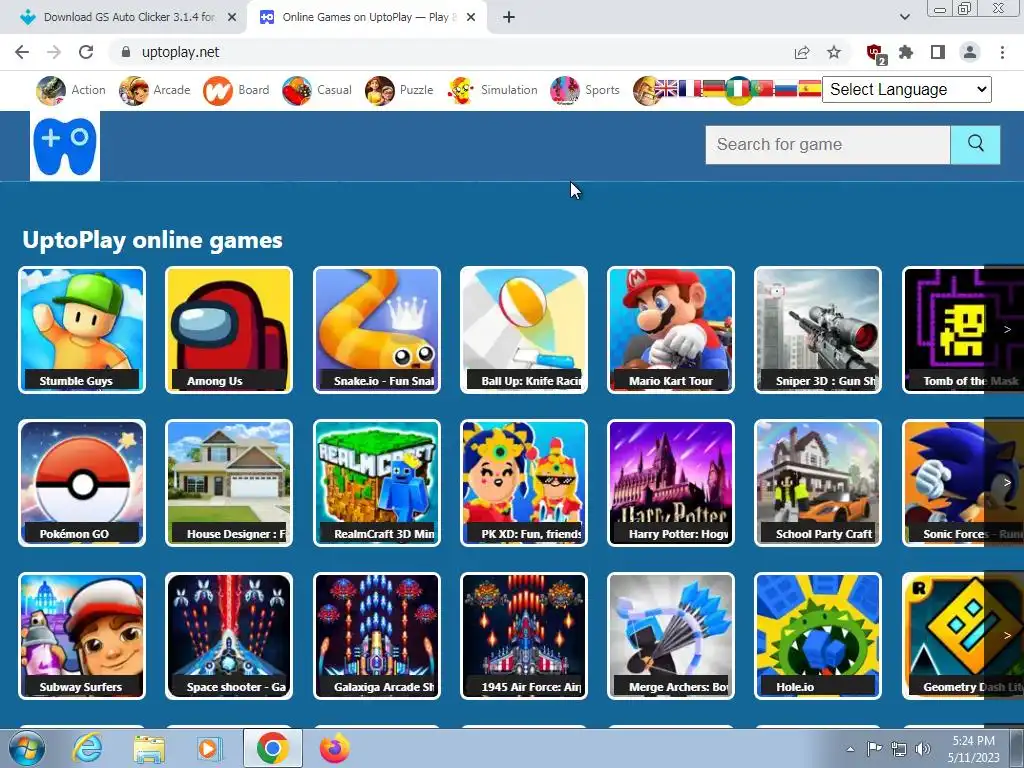This screenshot has height=768, width=1024.
Task: Open the Select Language dropdown
Action: tap(906, 89)
